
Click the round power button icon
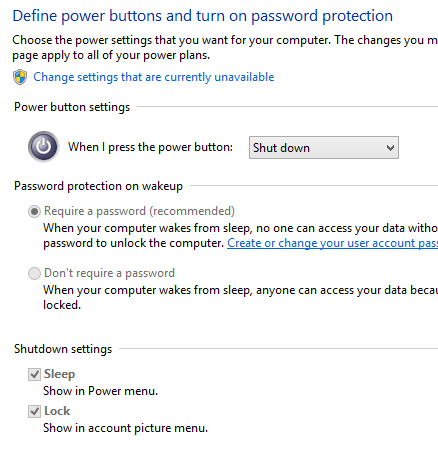point(43,147)
